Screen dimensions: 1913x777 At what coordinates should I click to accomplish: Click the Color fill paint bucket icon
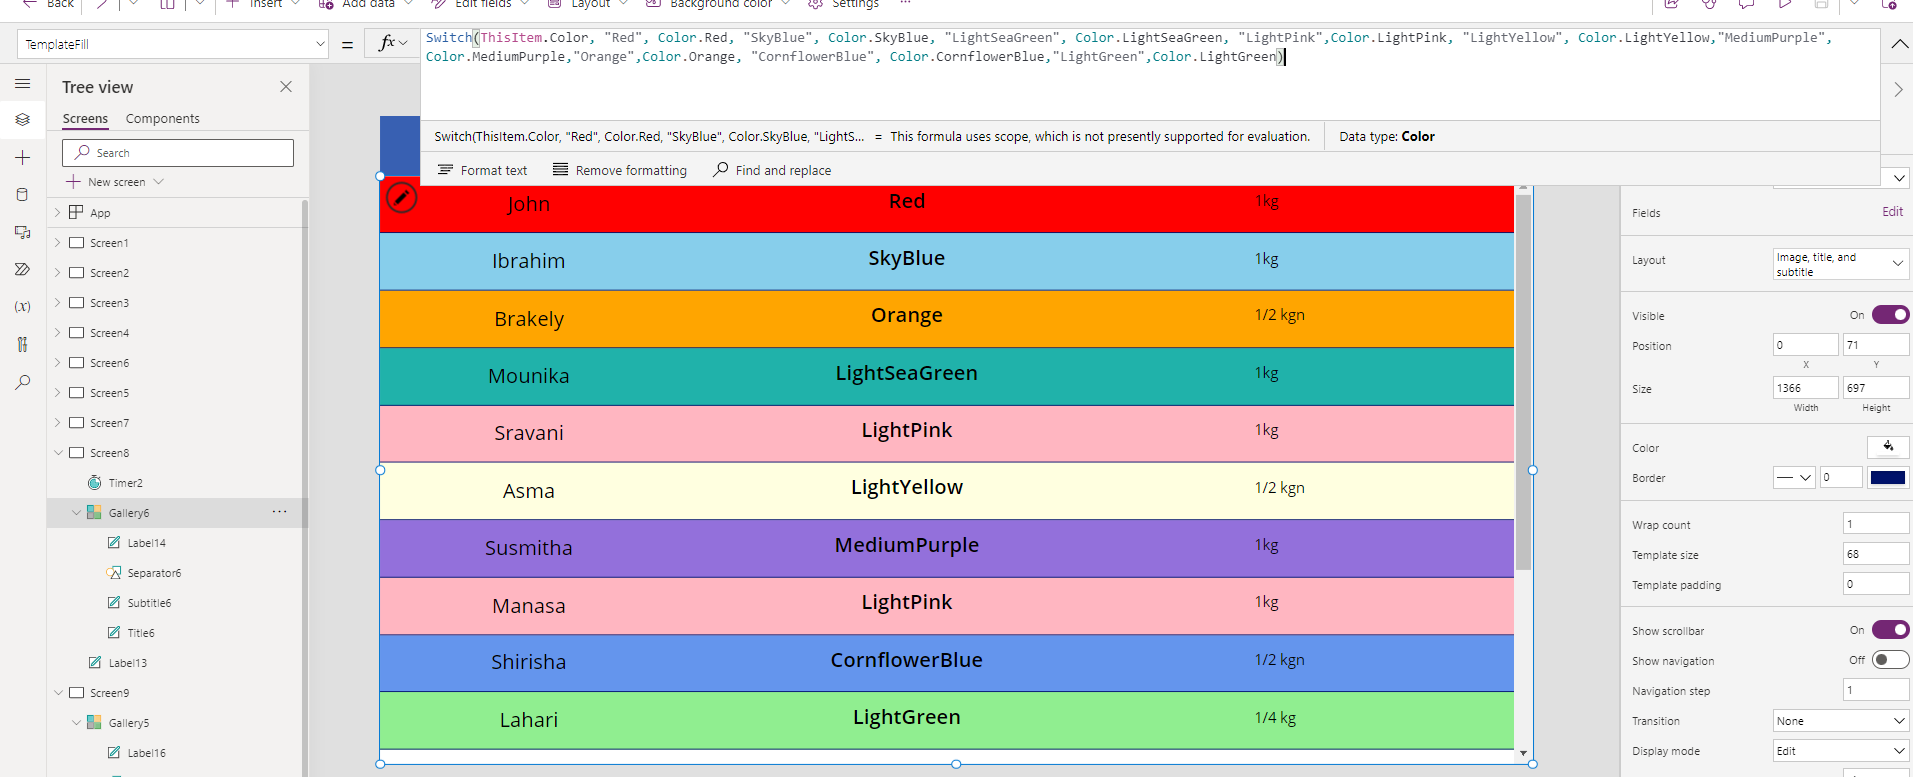point(1888,447)
